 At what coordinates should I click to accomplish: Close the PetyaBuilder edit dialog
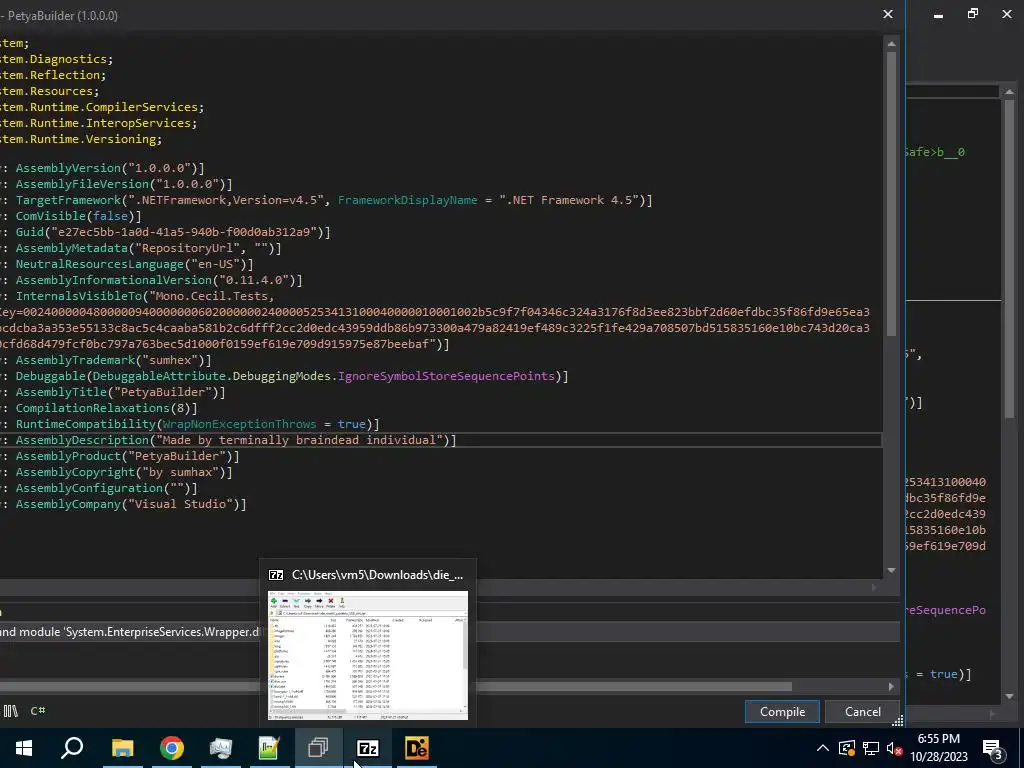888,14
